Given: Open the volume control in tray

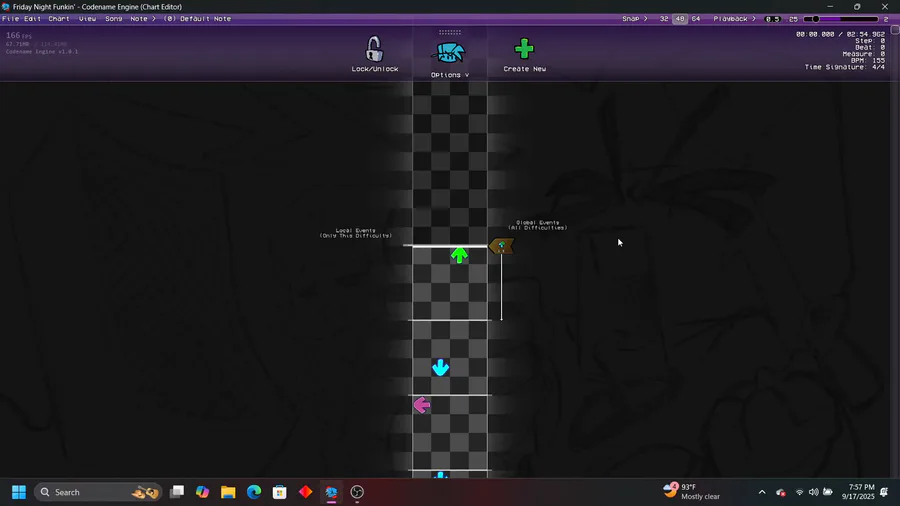Looking at the screenshot, I should [x=813, y=492].
